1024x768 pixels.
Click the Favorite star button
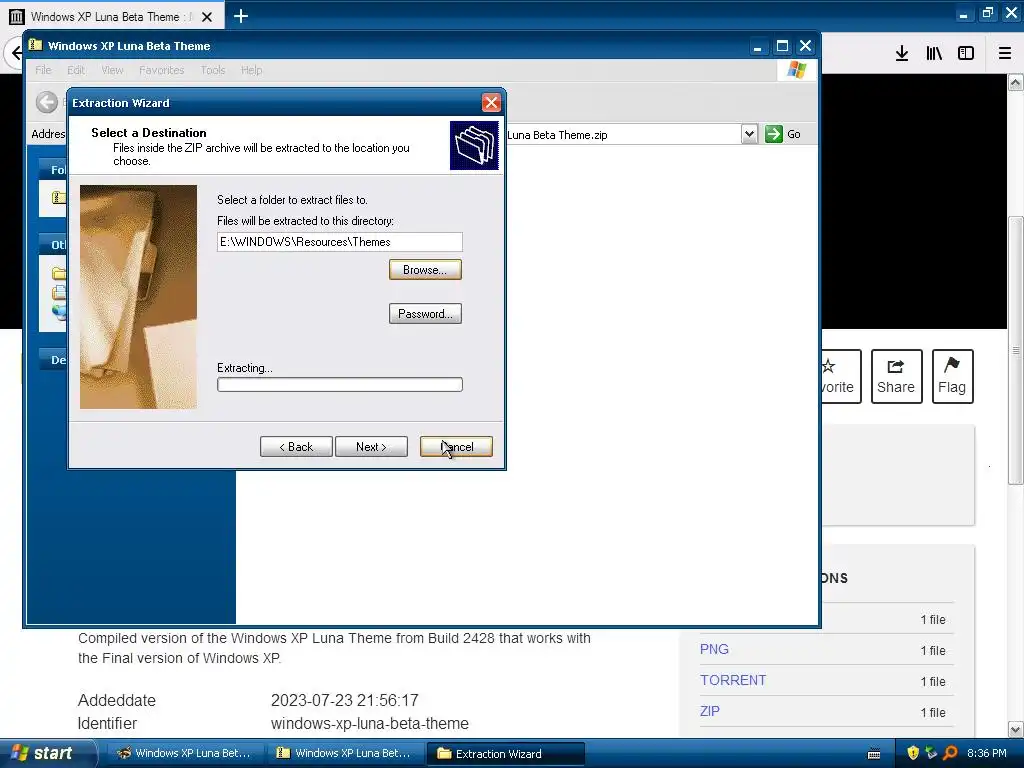[x=842, y=377]
